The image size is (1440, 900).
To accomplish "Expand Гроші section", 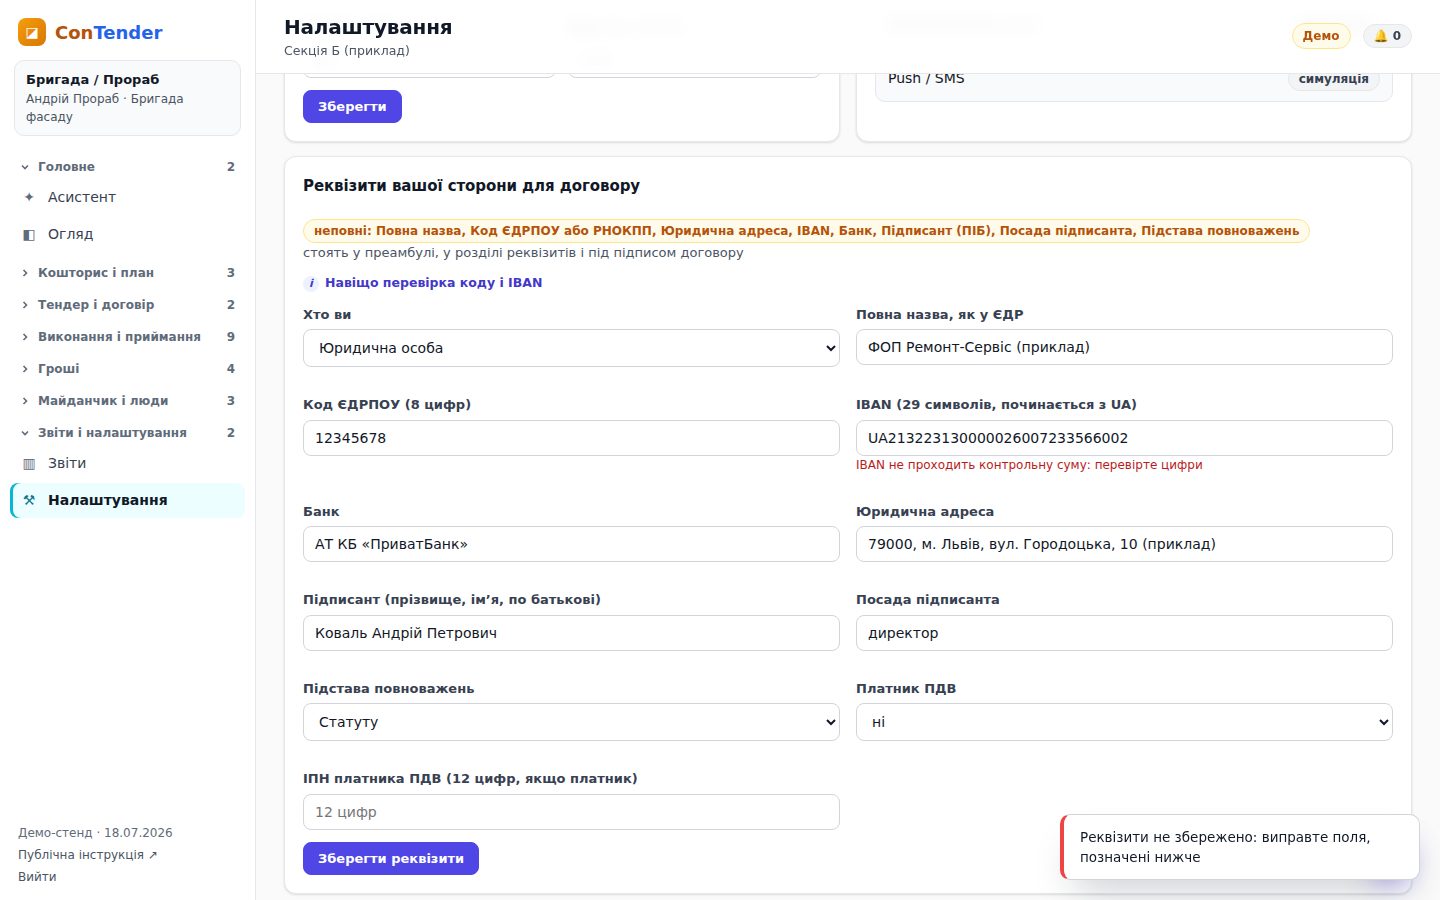I will point(128,368).
